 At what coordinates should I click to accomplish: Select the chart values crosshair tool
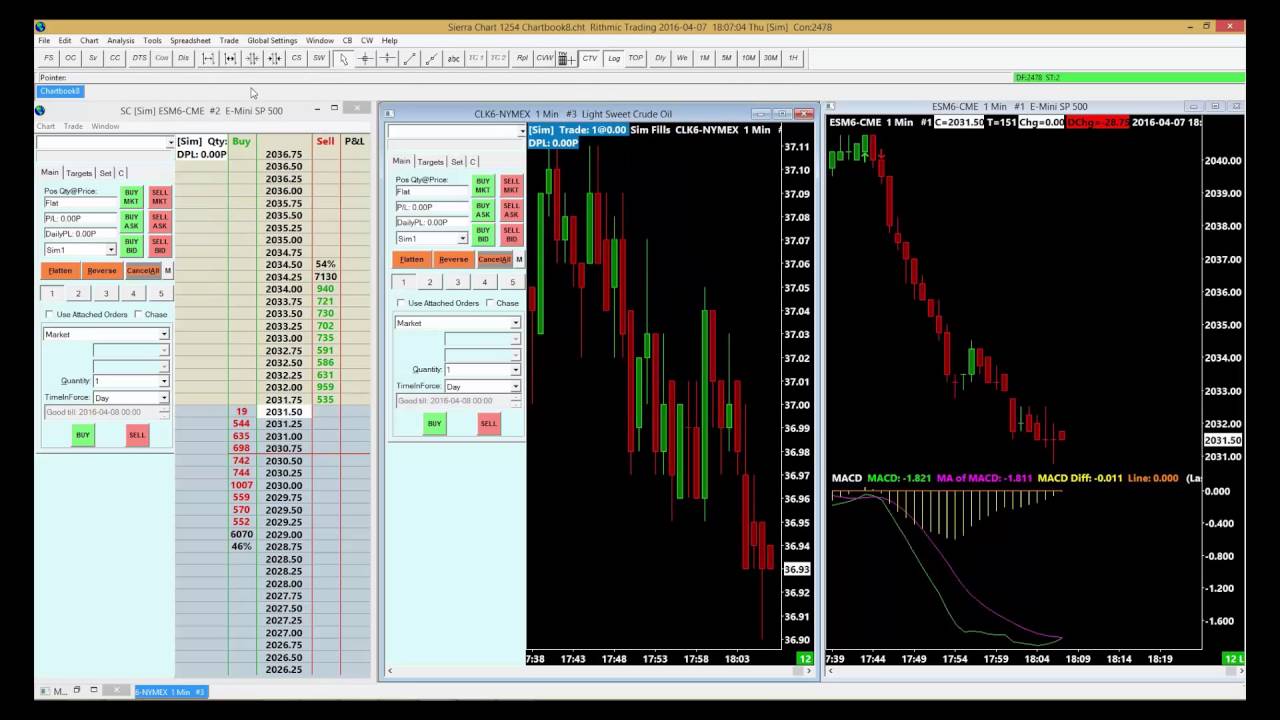(365, 58)
